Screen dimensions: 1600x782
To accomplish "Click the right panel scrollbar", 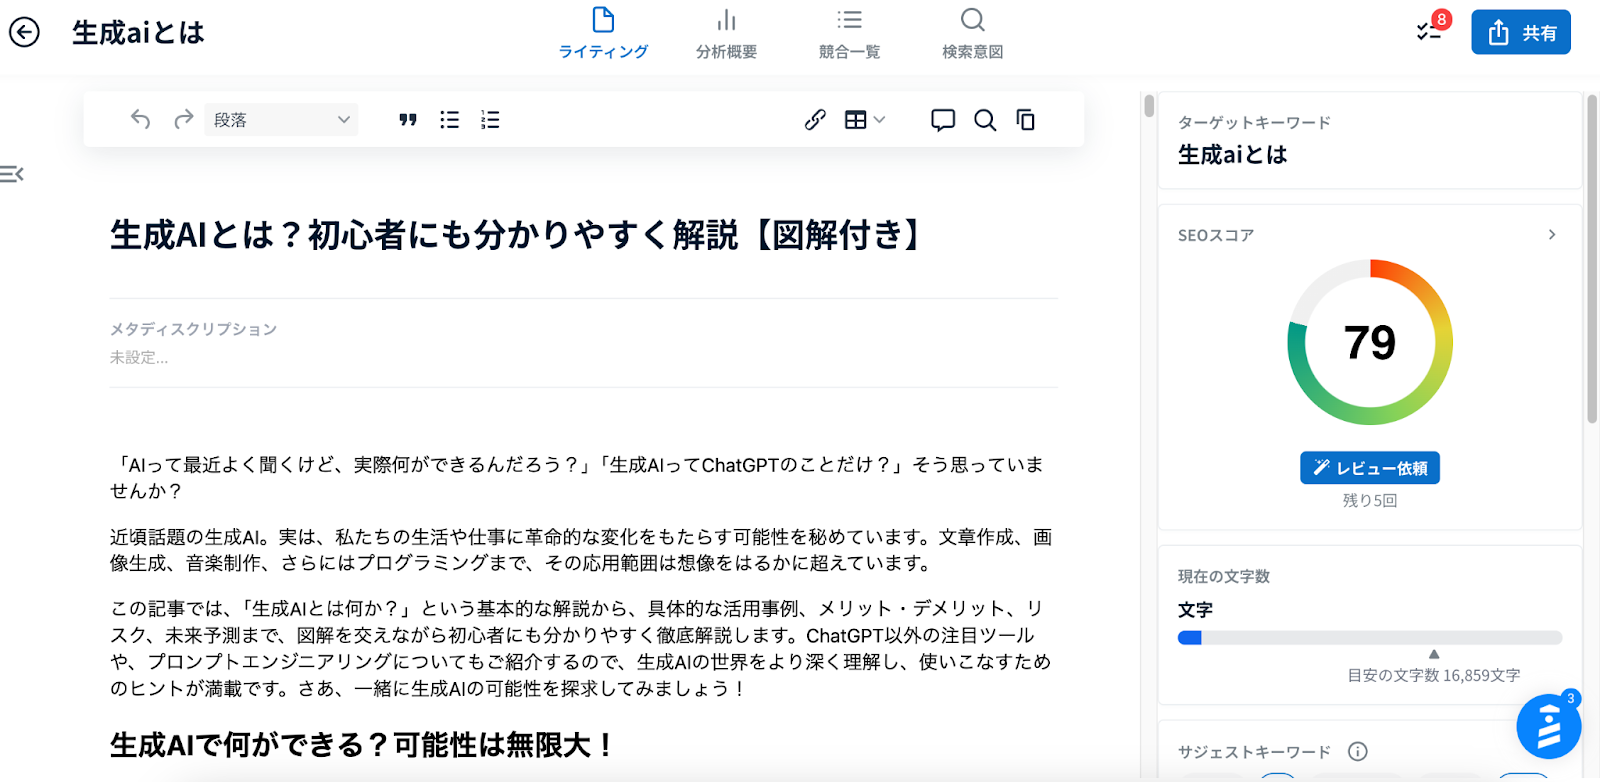I will (x=1592, y=260).
